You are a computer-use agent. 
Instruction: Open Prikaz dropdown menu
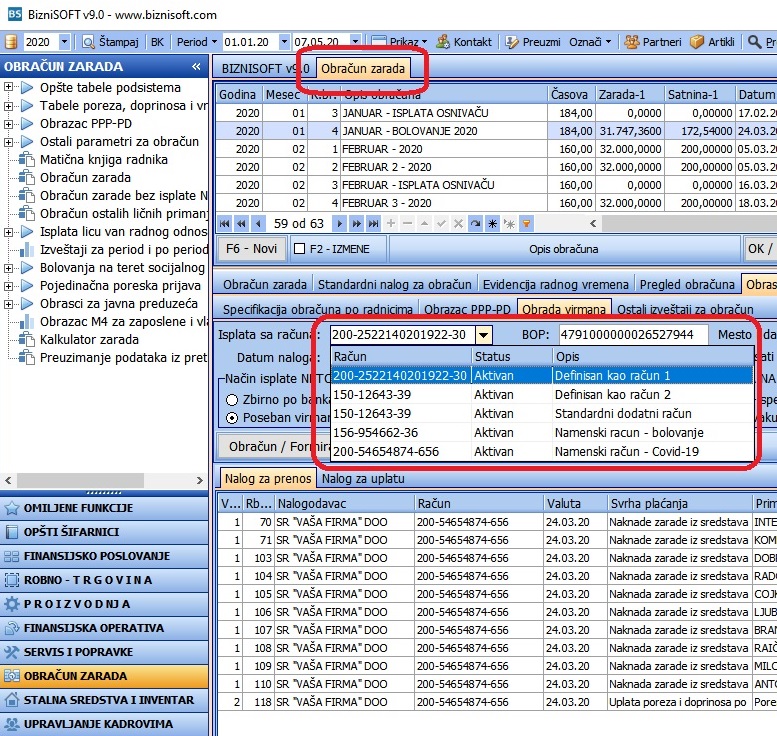[x=399, y=42]
